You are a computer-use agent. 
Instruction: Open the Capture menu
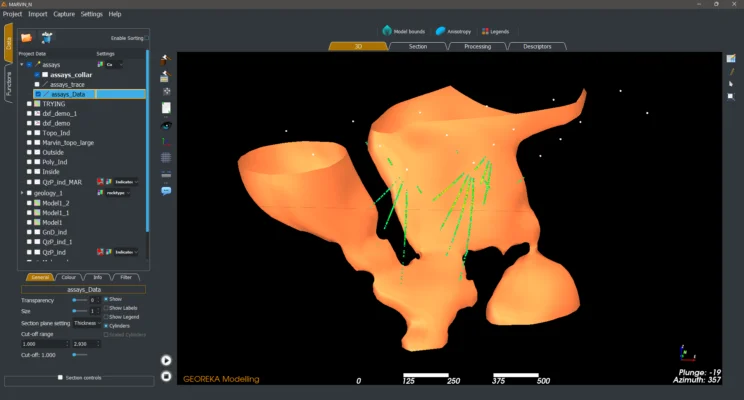pos(64,14)
